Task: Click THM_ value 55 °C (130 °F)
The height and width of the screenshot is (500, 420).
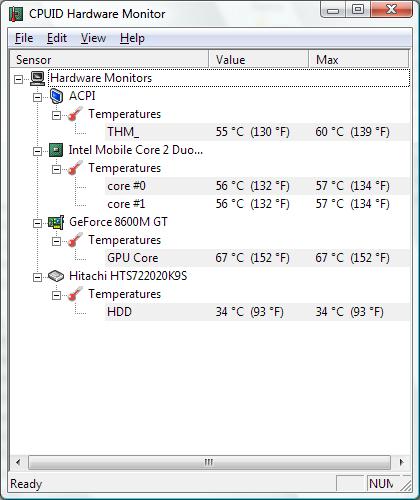Action: click(x=252, y=132)
